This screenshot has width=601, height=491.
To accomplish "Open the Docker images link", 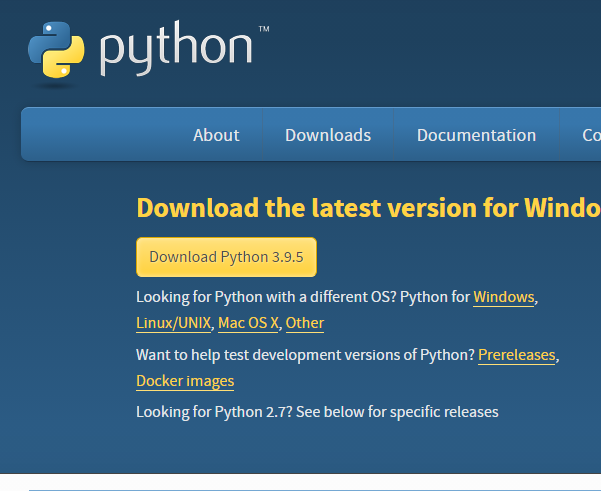I will click(x=185, y=381).
